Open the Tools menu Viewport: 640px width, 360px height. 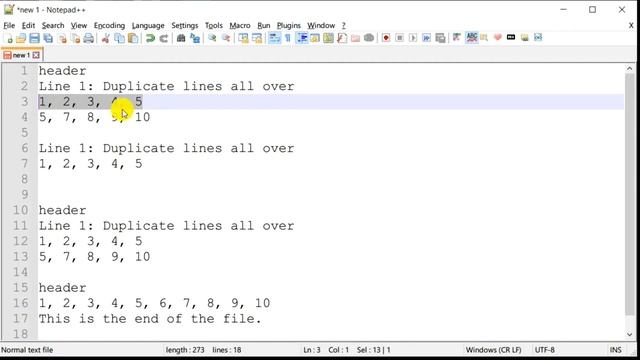(x=213, y=25)
